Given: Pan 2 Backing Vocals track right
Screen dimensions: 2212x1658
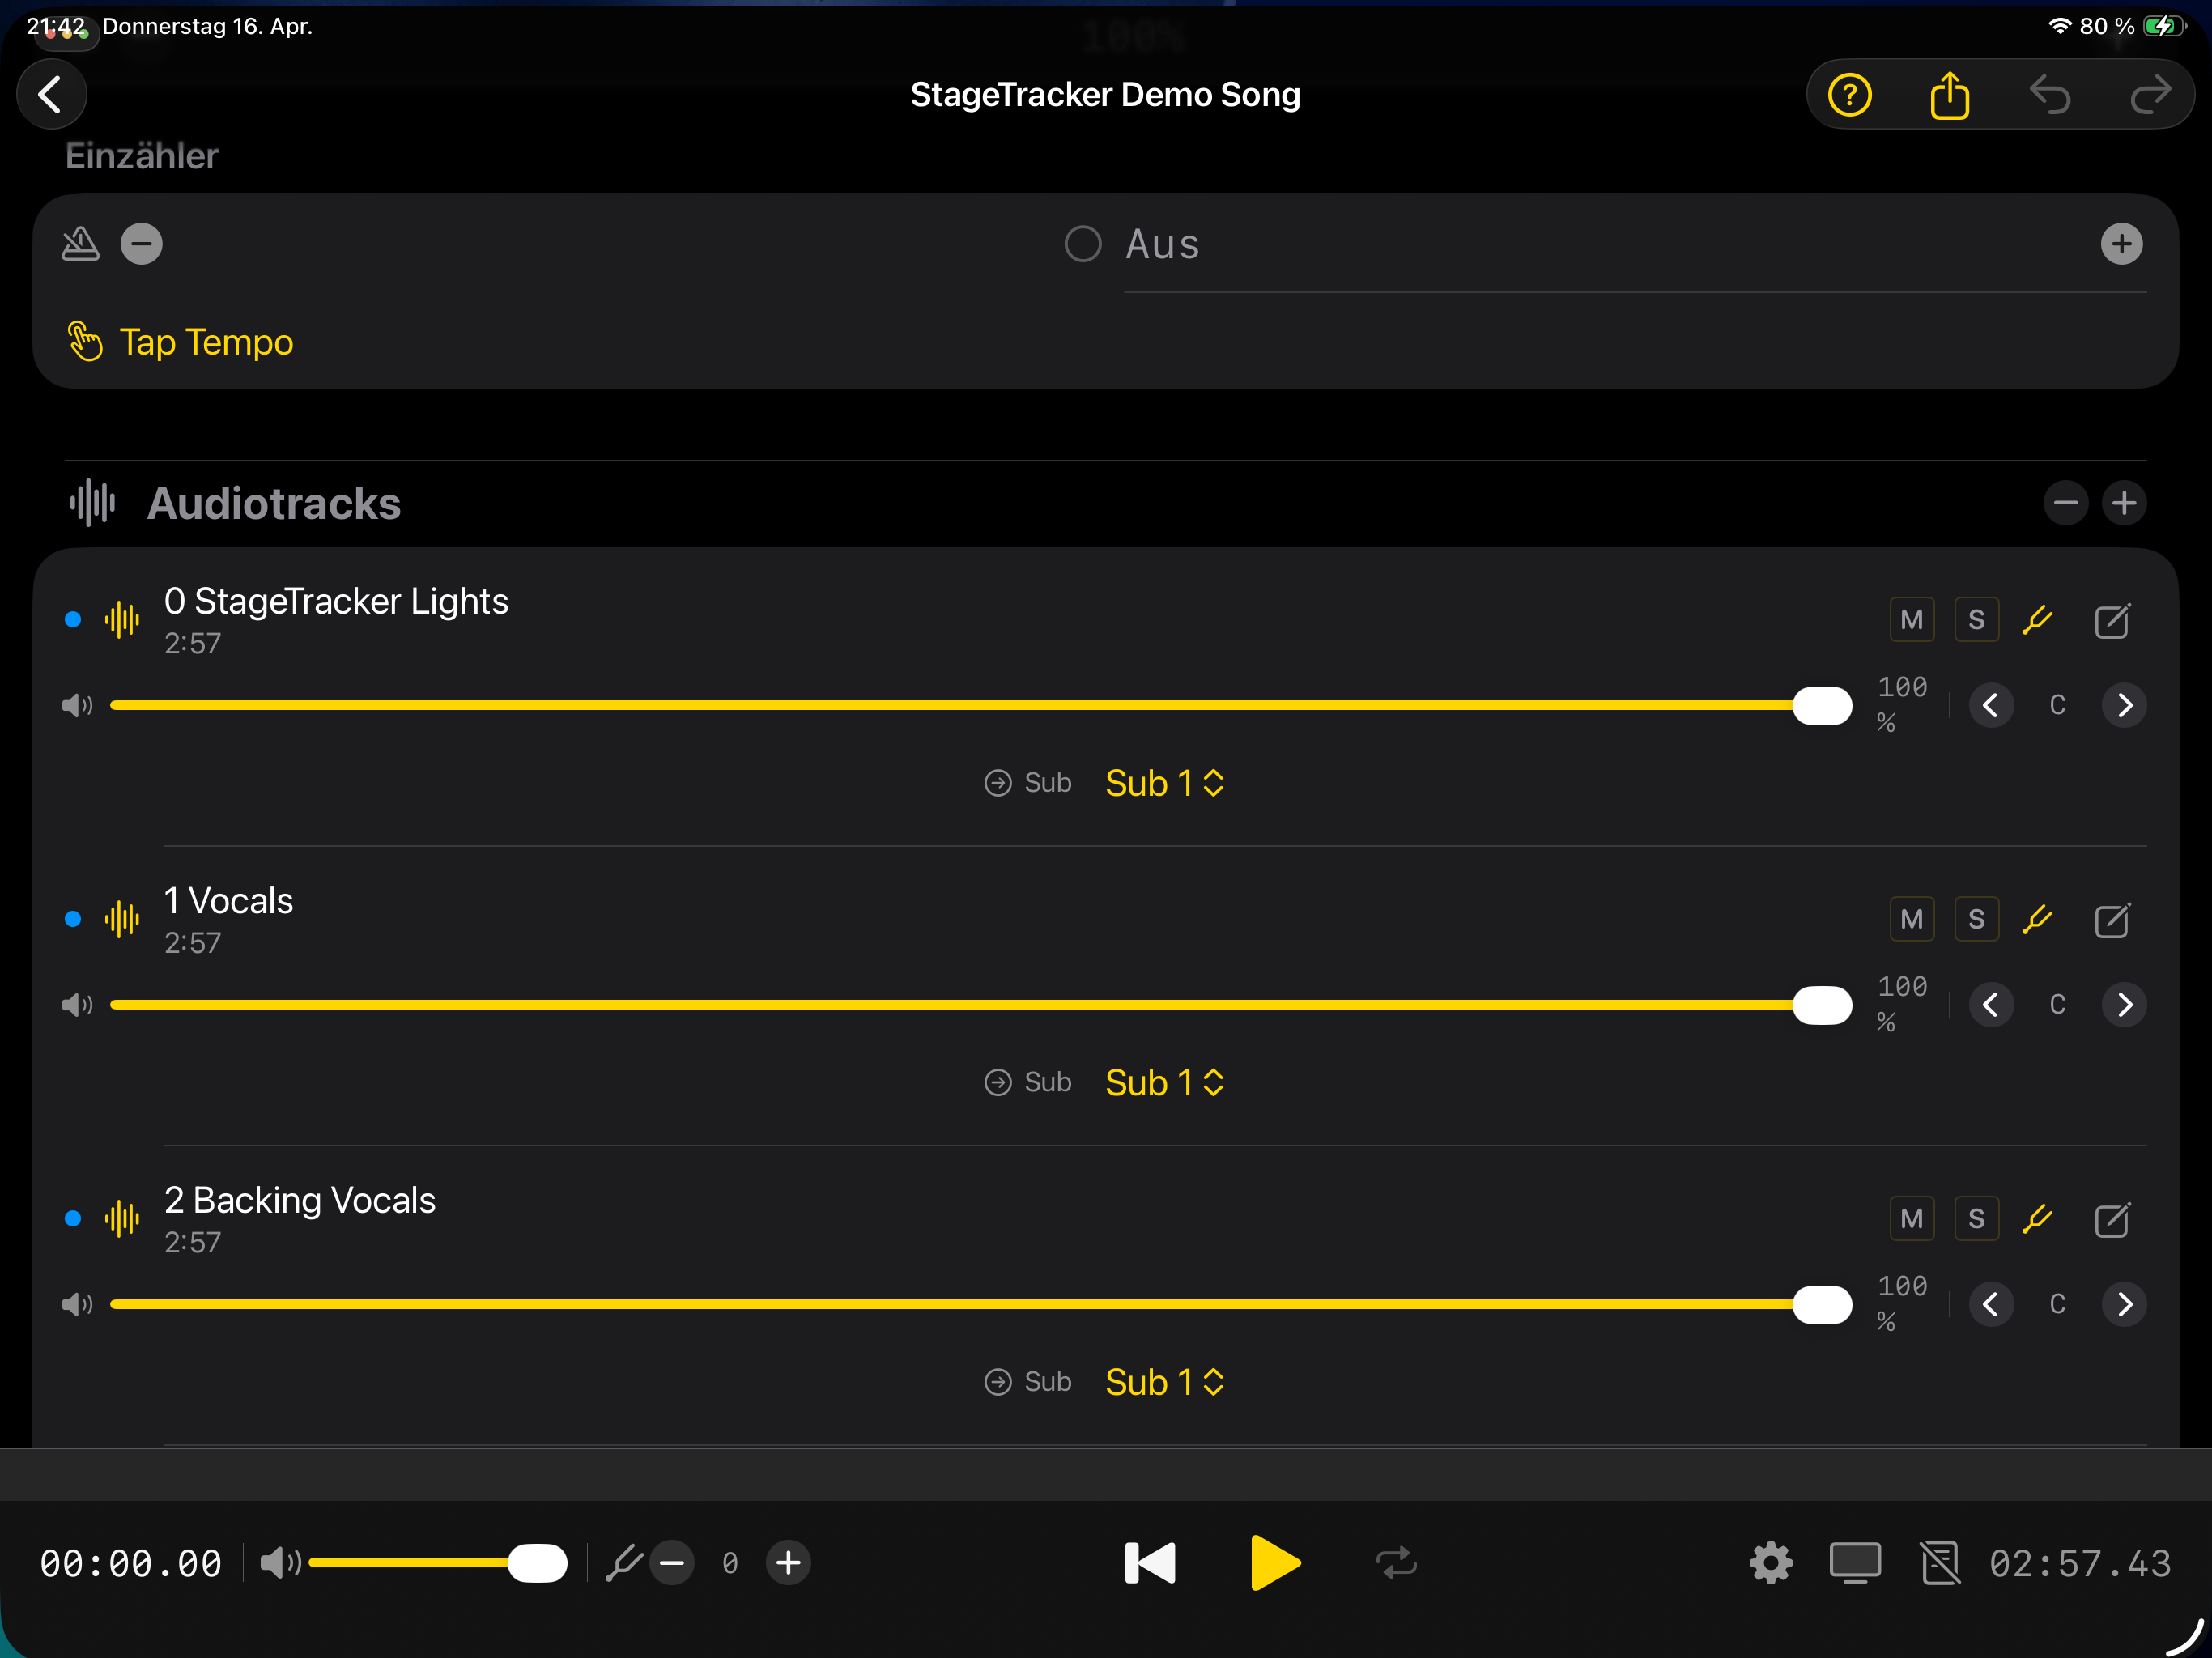Looking at the screenshot, I should pyautogui.click(x=2124, y=1304).
